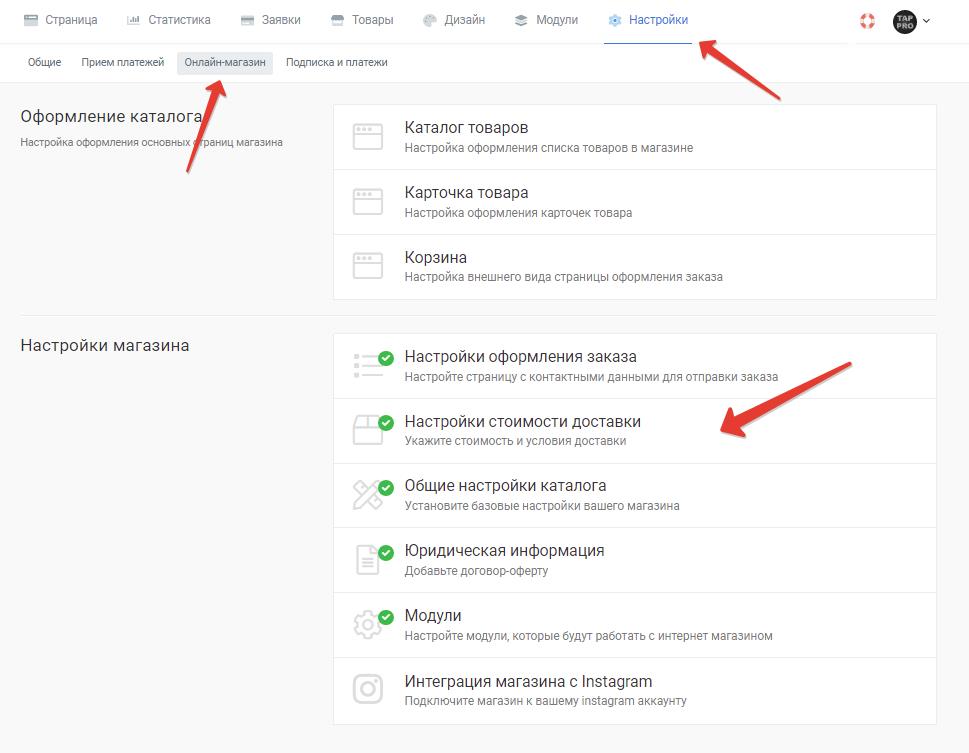Click the Карточка товара window icon
969x753 pixels.
[x=368, y=202]
